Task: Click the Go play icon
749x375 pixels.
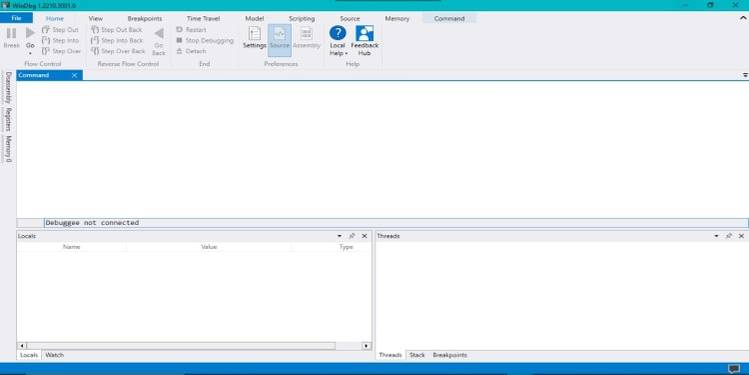Action: [30, 33]
